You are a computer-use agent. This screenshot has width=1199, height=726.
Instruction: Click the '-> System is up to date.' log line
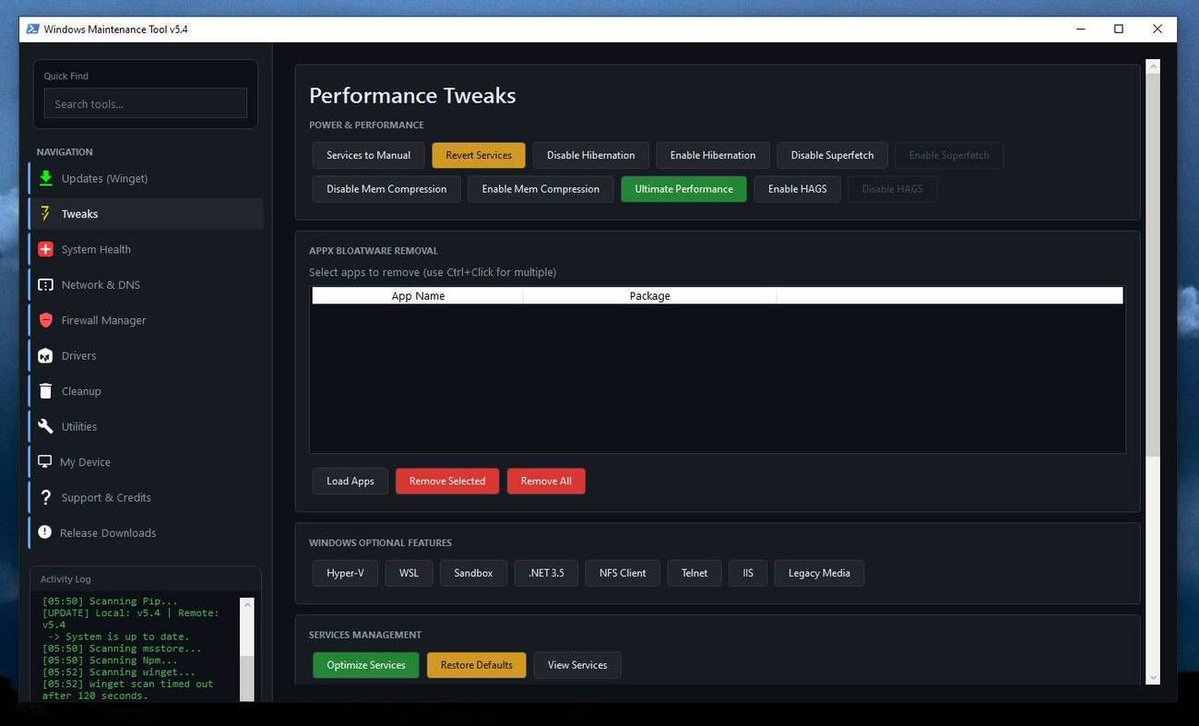point(119,636)
